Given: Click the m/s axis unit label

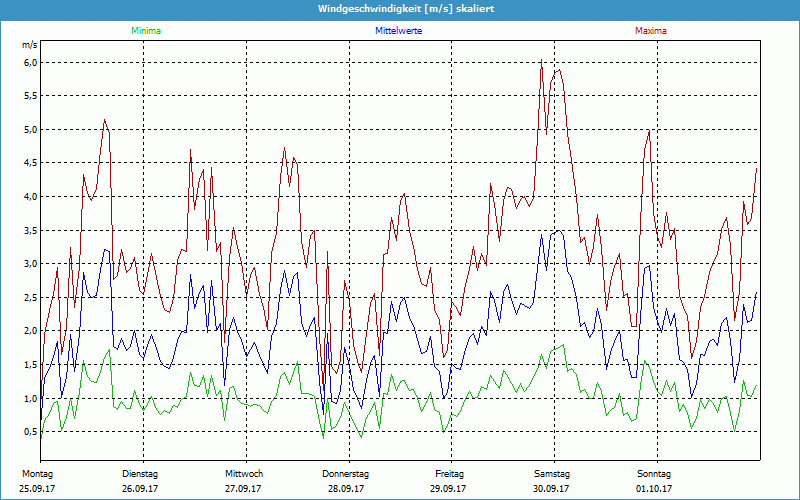Looking at the screenshot, I should (30, 45).
